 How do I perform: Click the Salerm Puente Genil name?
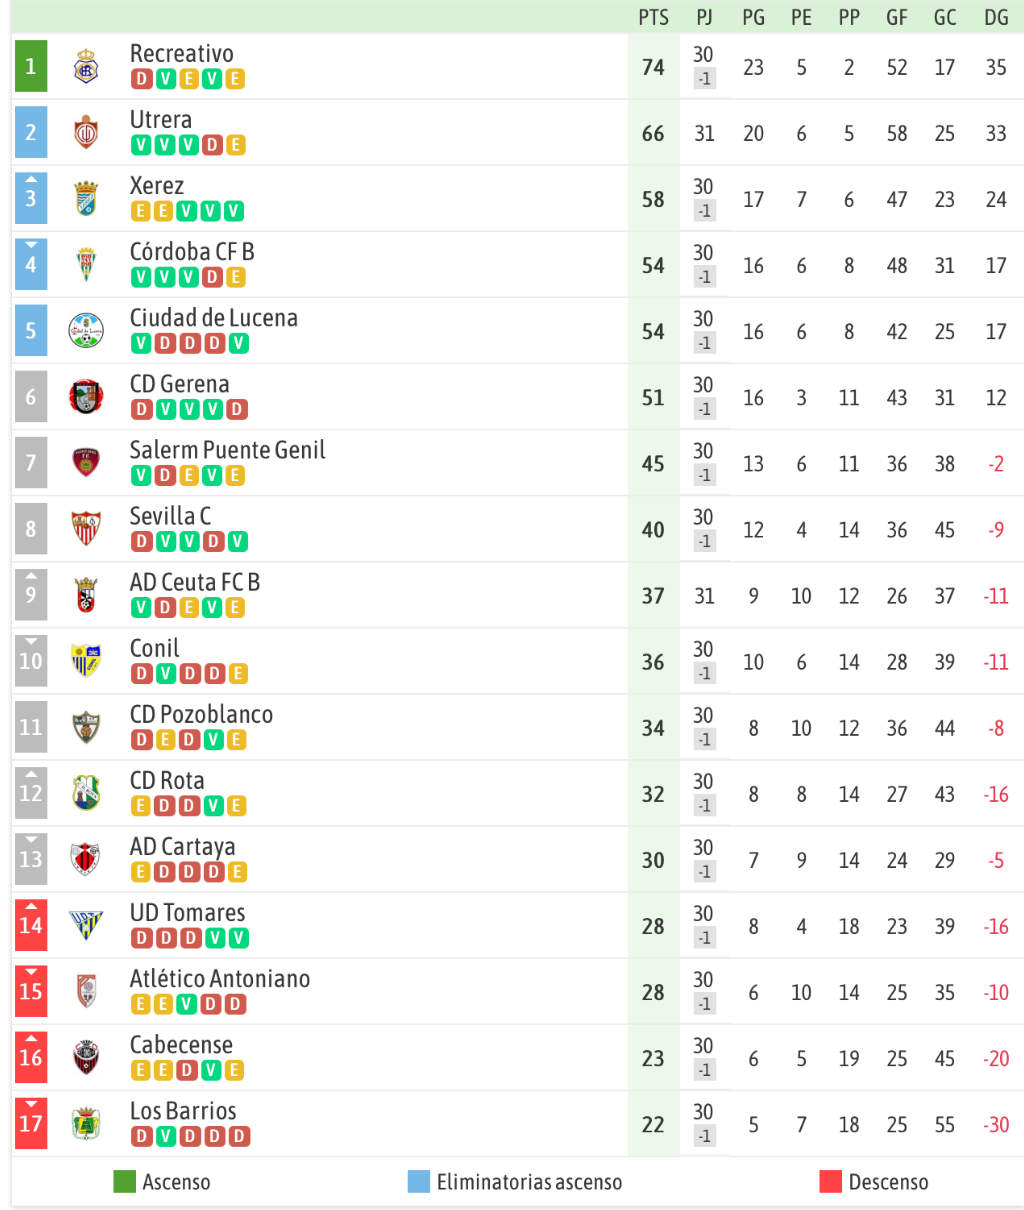pyautogui.click(x=228, y=450)
